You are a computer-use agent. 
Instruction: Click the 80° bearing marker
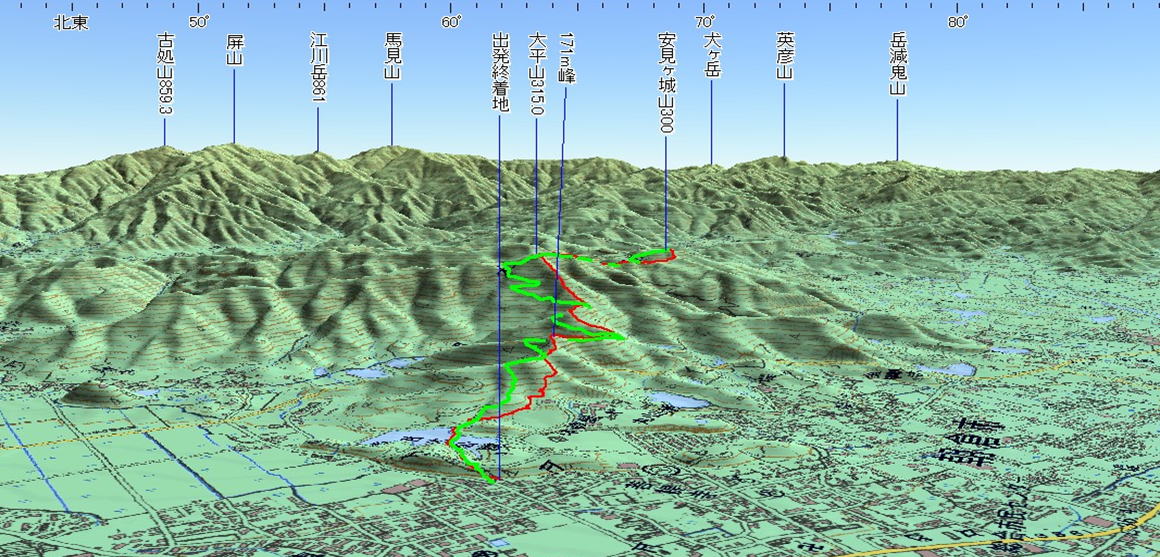pos(958,22)
